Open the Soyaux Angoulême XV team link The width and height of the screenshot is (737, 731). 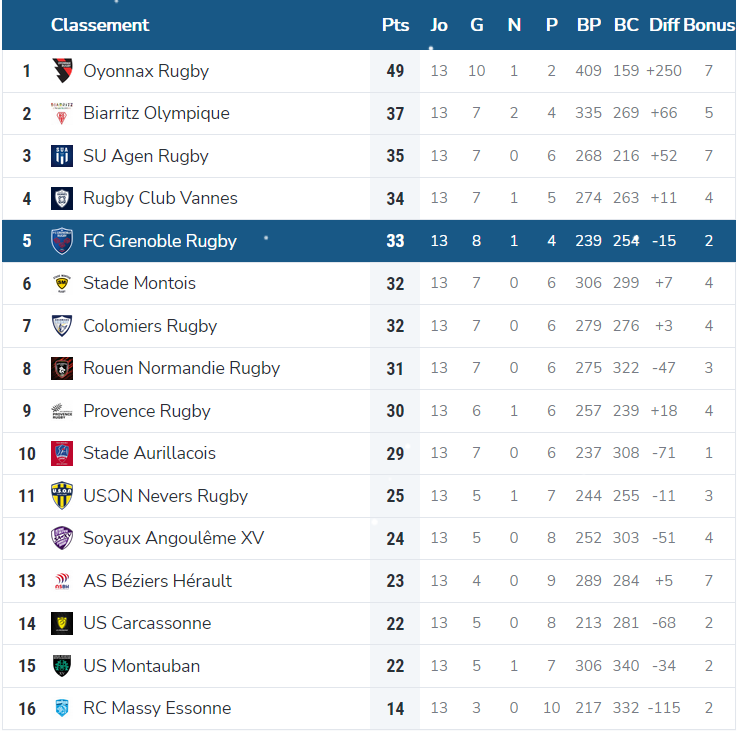pyautogui.click(x=173, y=538)
